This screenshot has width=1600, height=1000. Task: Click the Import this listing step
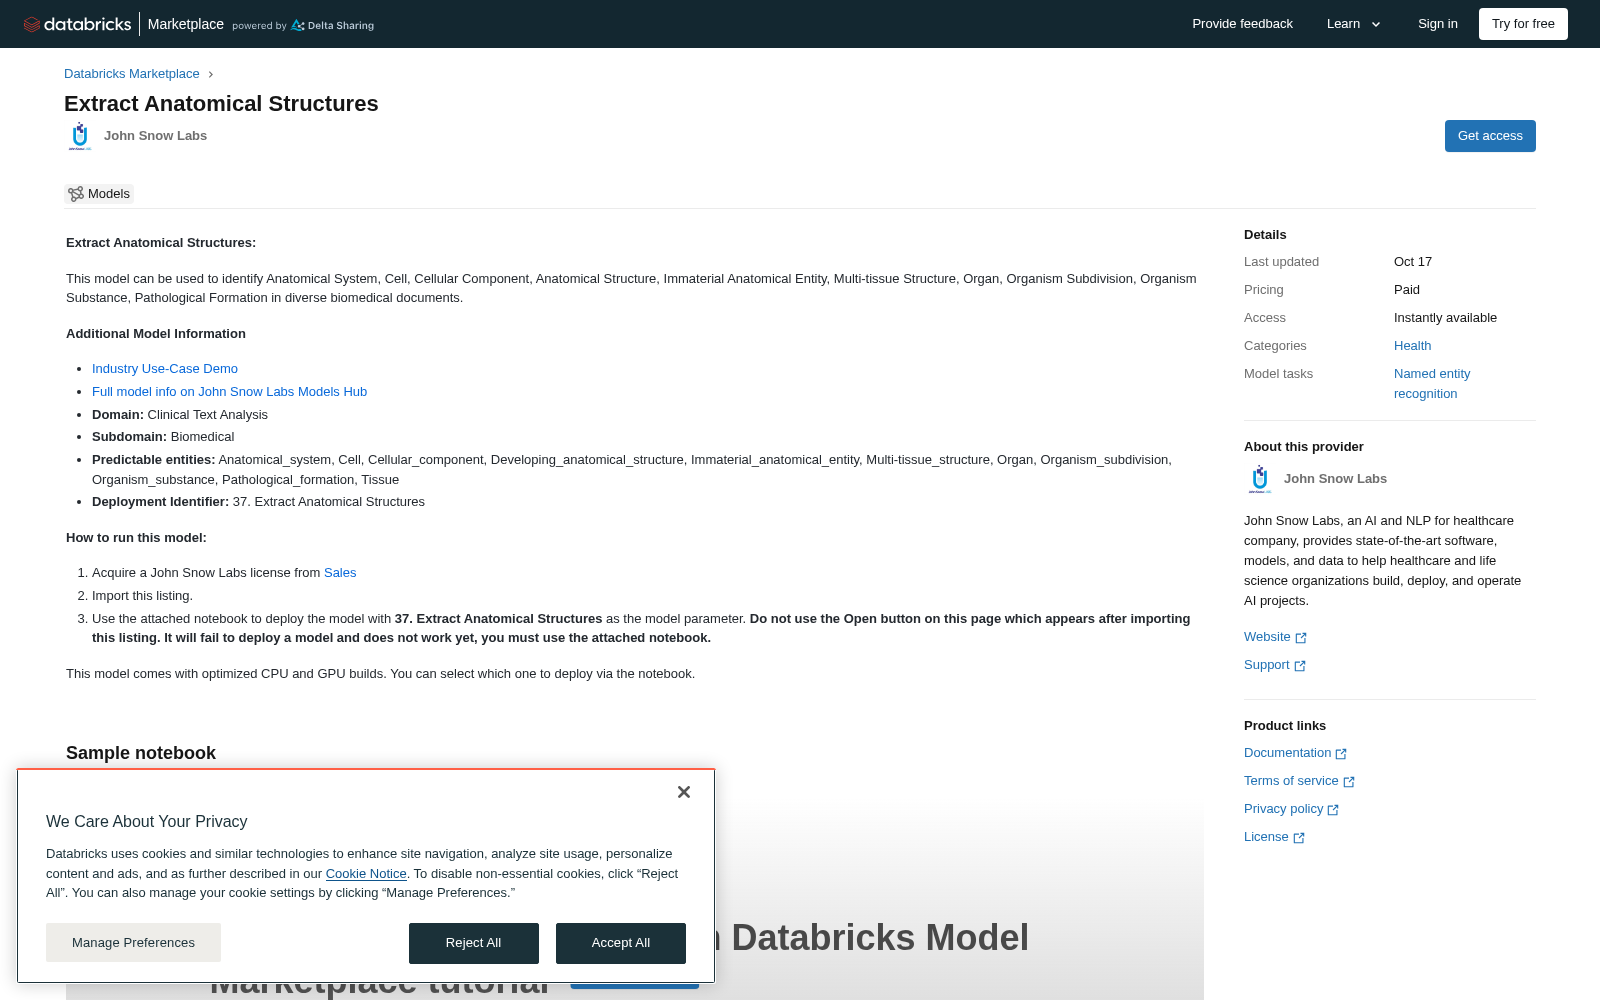142,596
